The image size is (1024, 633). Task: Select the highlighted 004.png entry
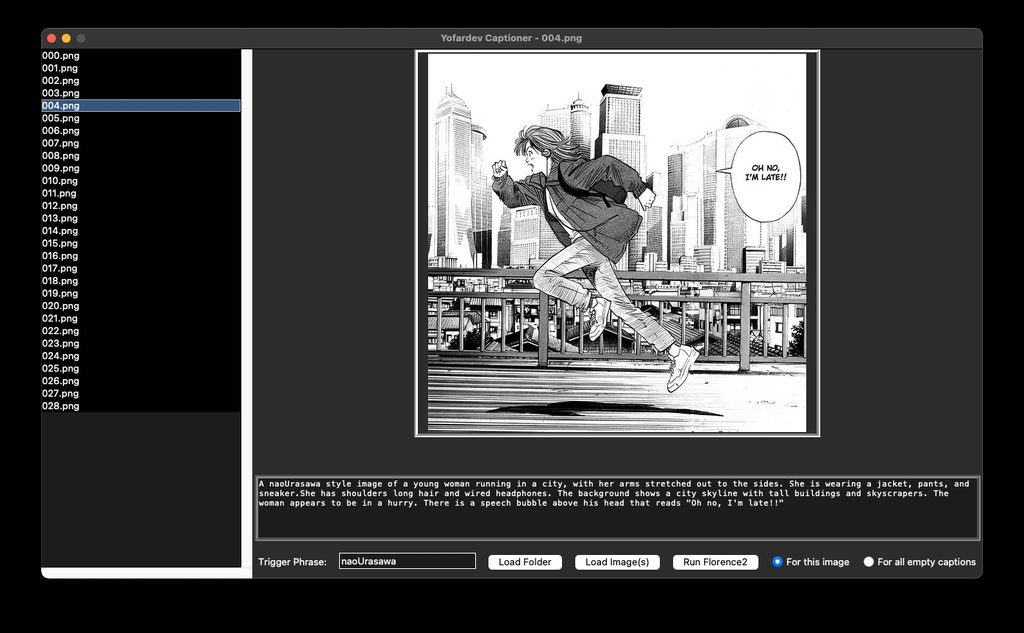[61, 106]
